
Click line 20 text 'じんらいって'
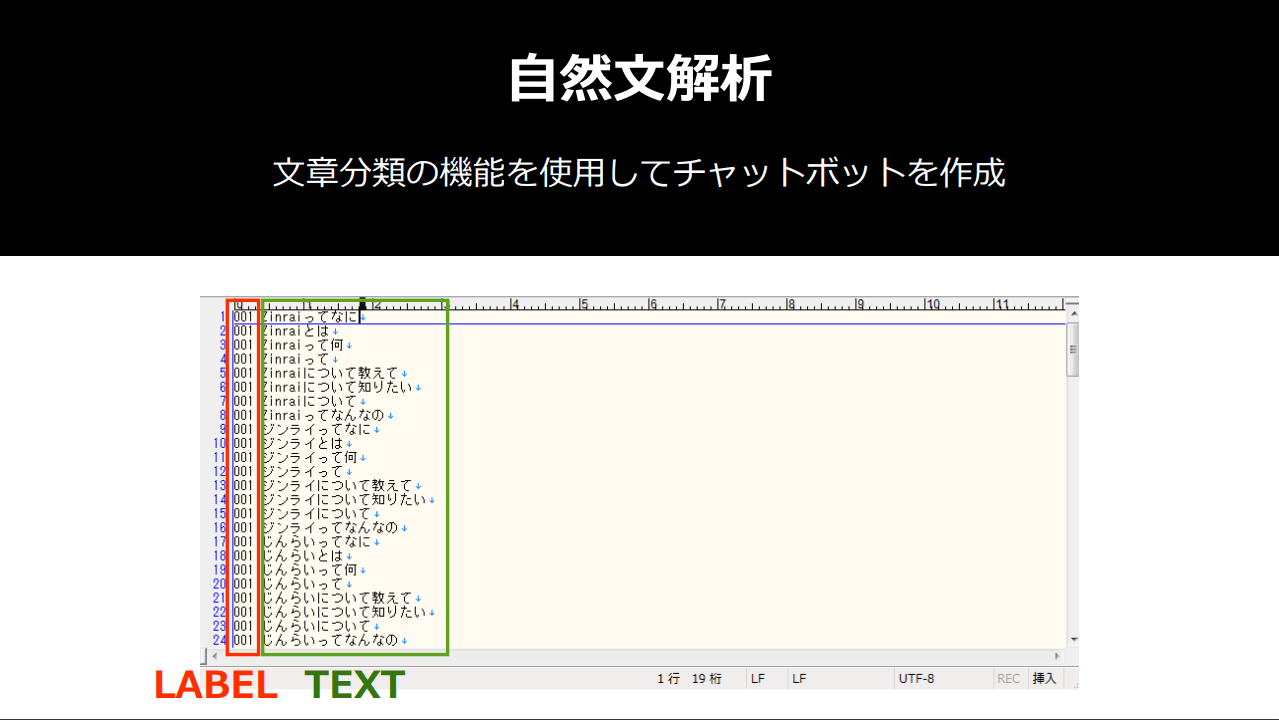click(x=302, y=583)
